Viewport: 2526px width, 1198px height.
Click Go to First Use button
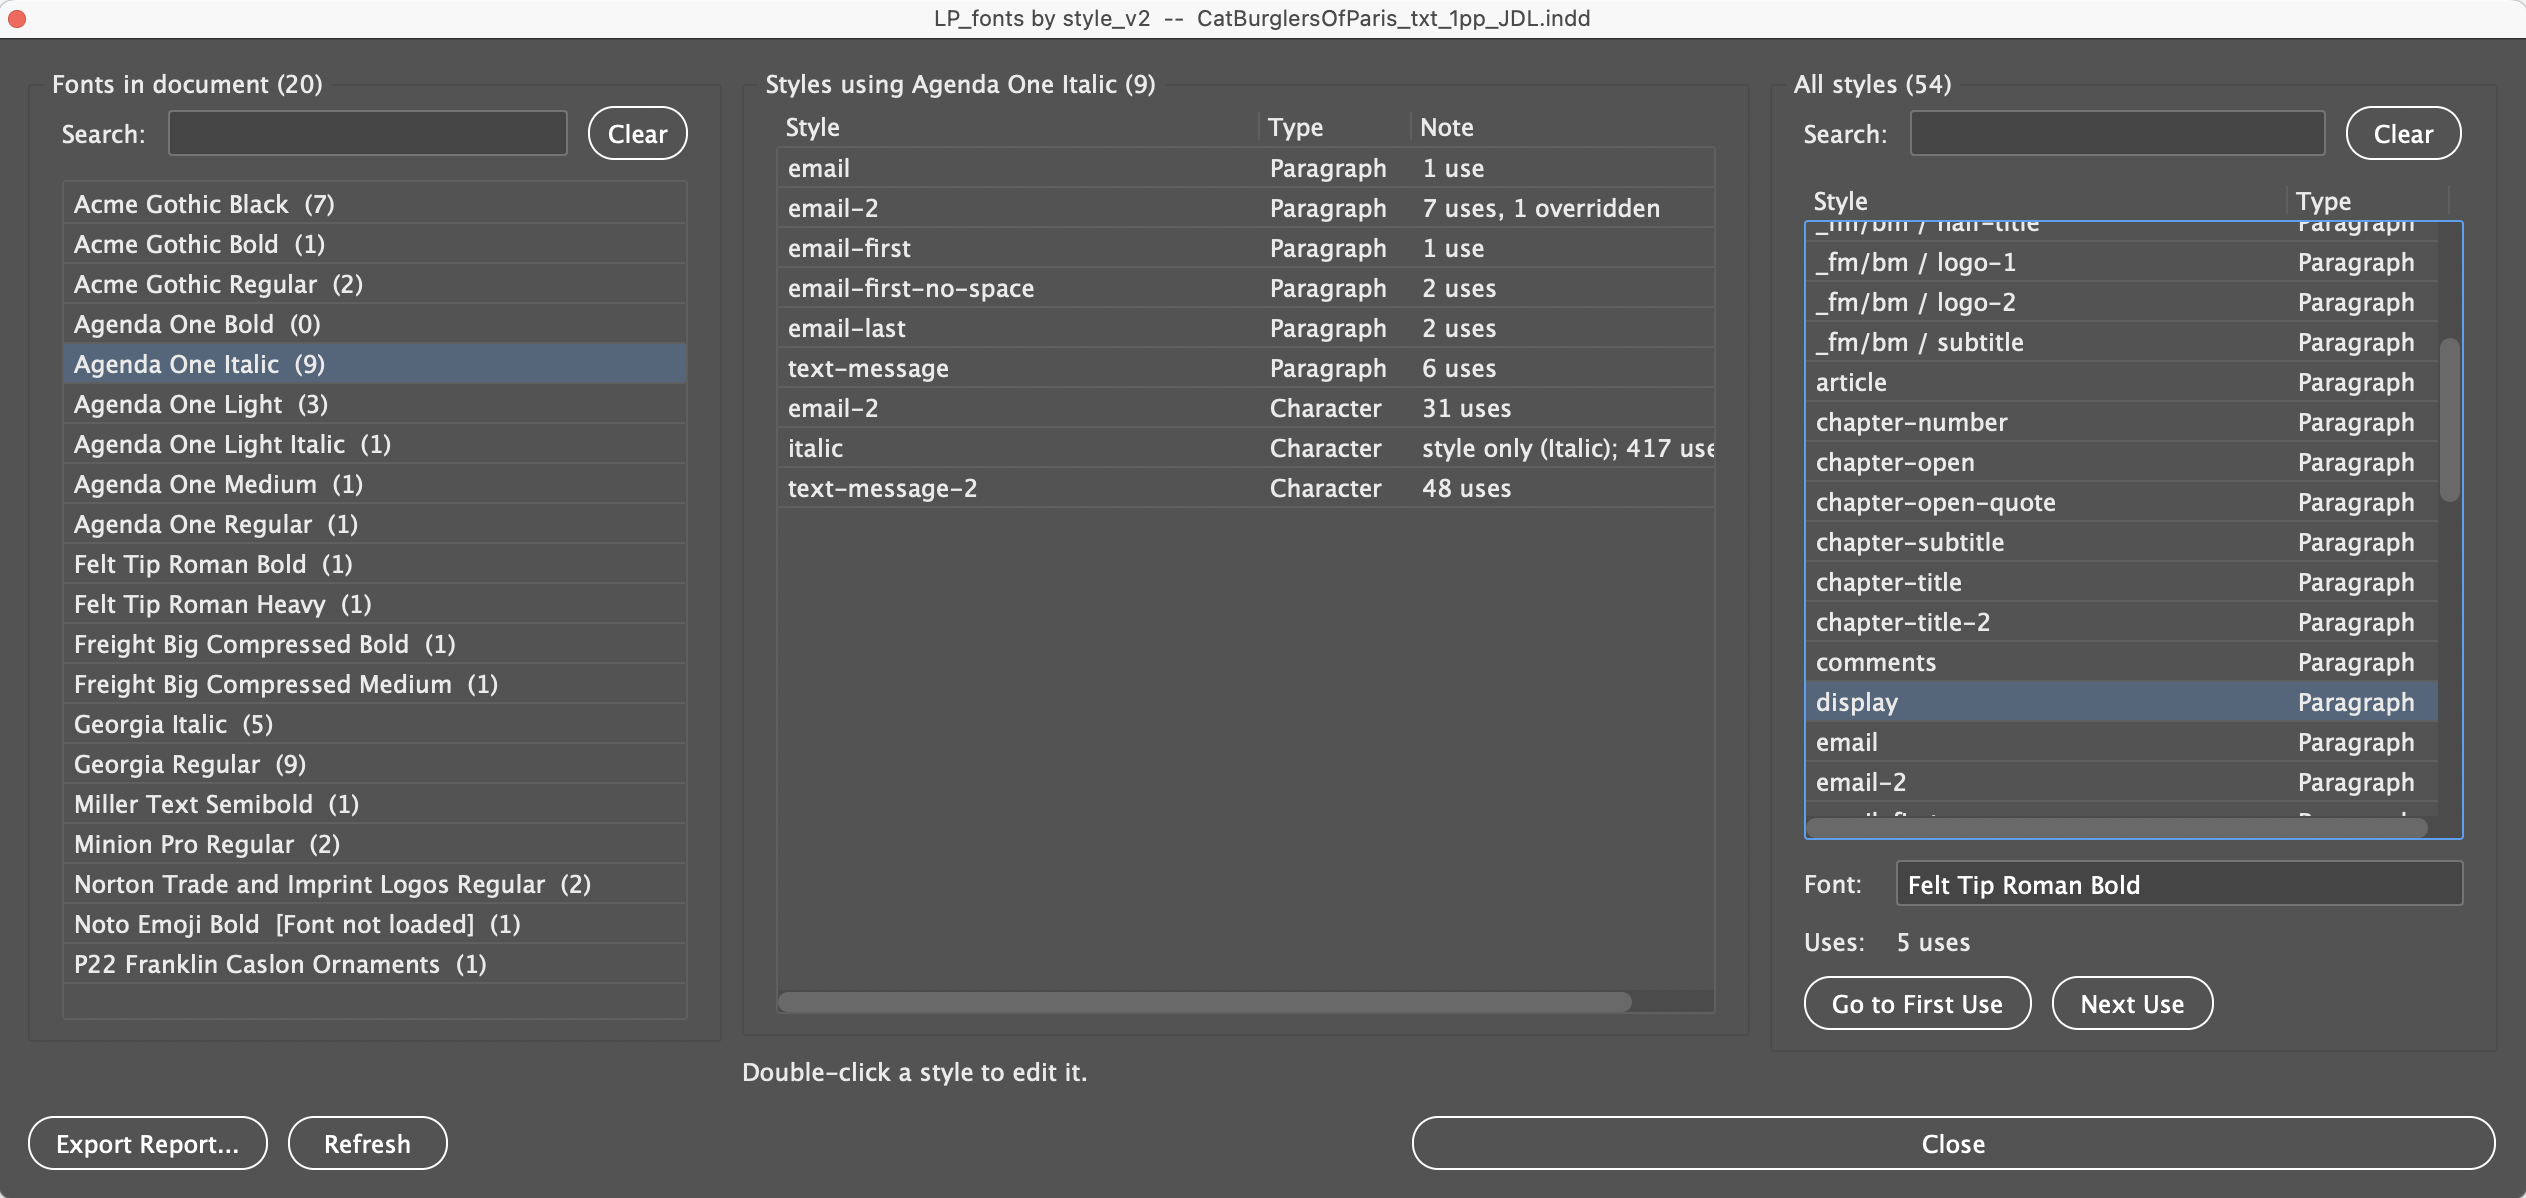click(1917, 1003)
